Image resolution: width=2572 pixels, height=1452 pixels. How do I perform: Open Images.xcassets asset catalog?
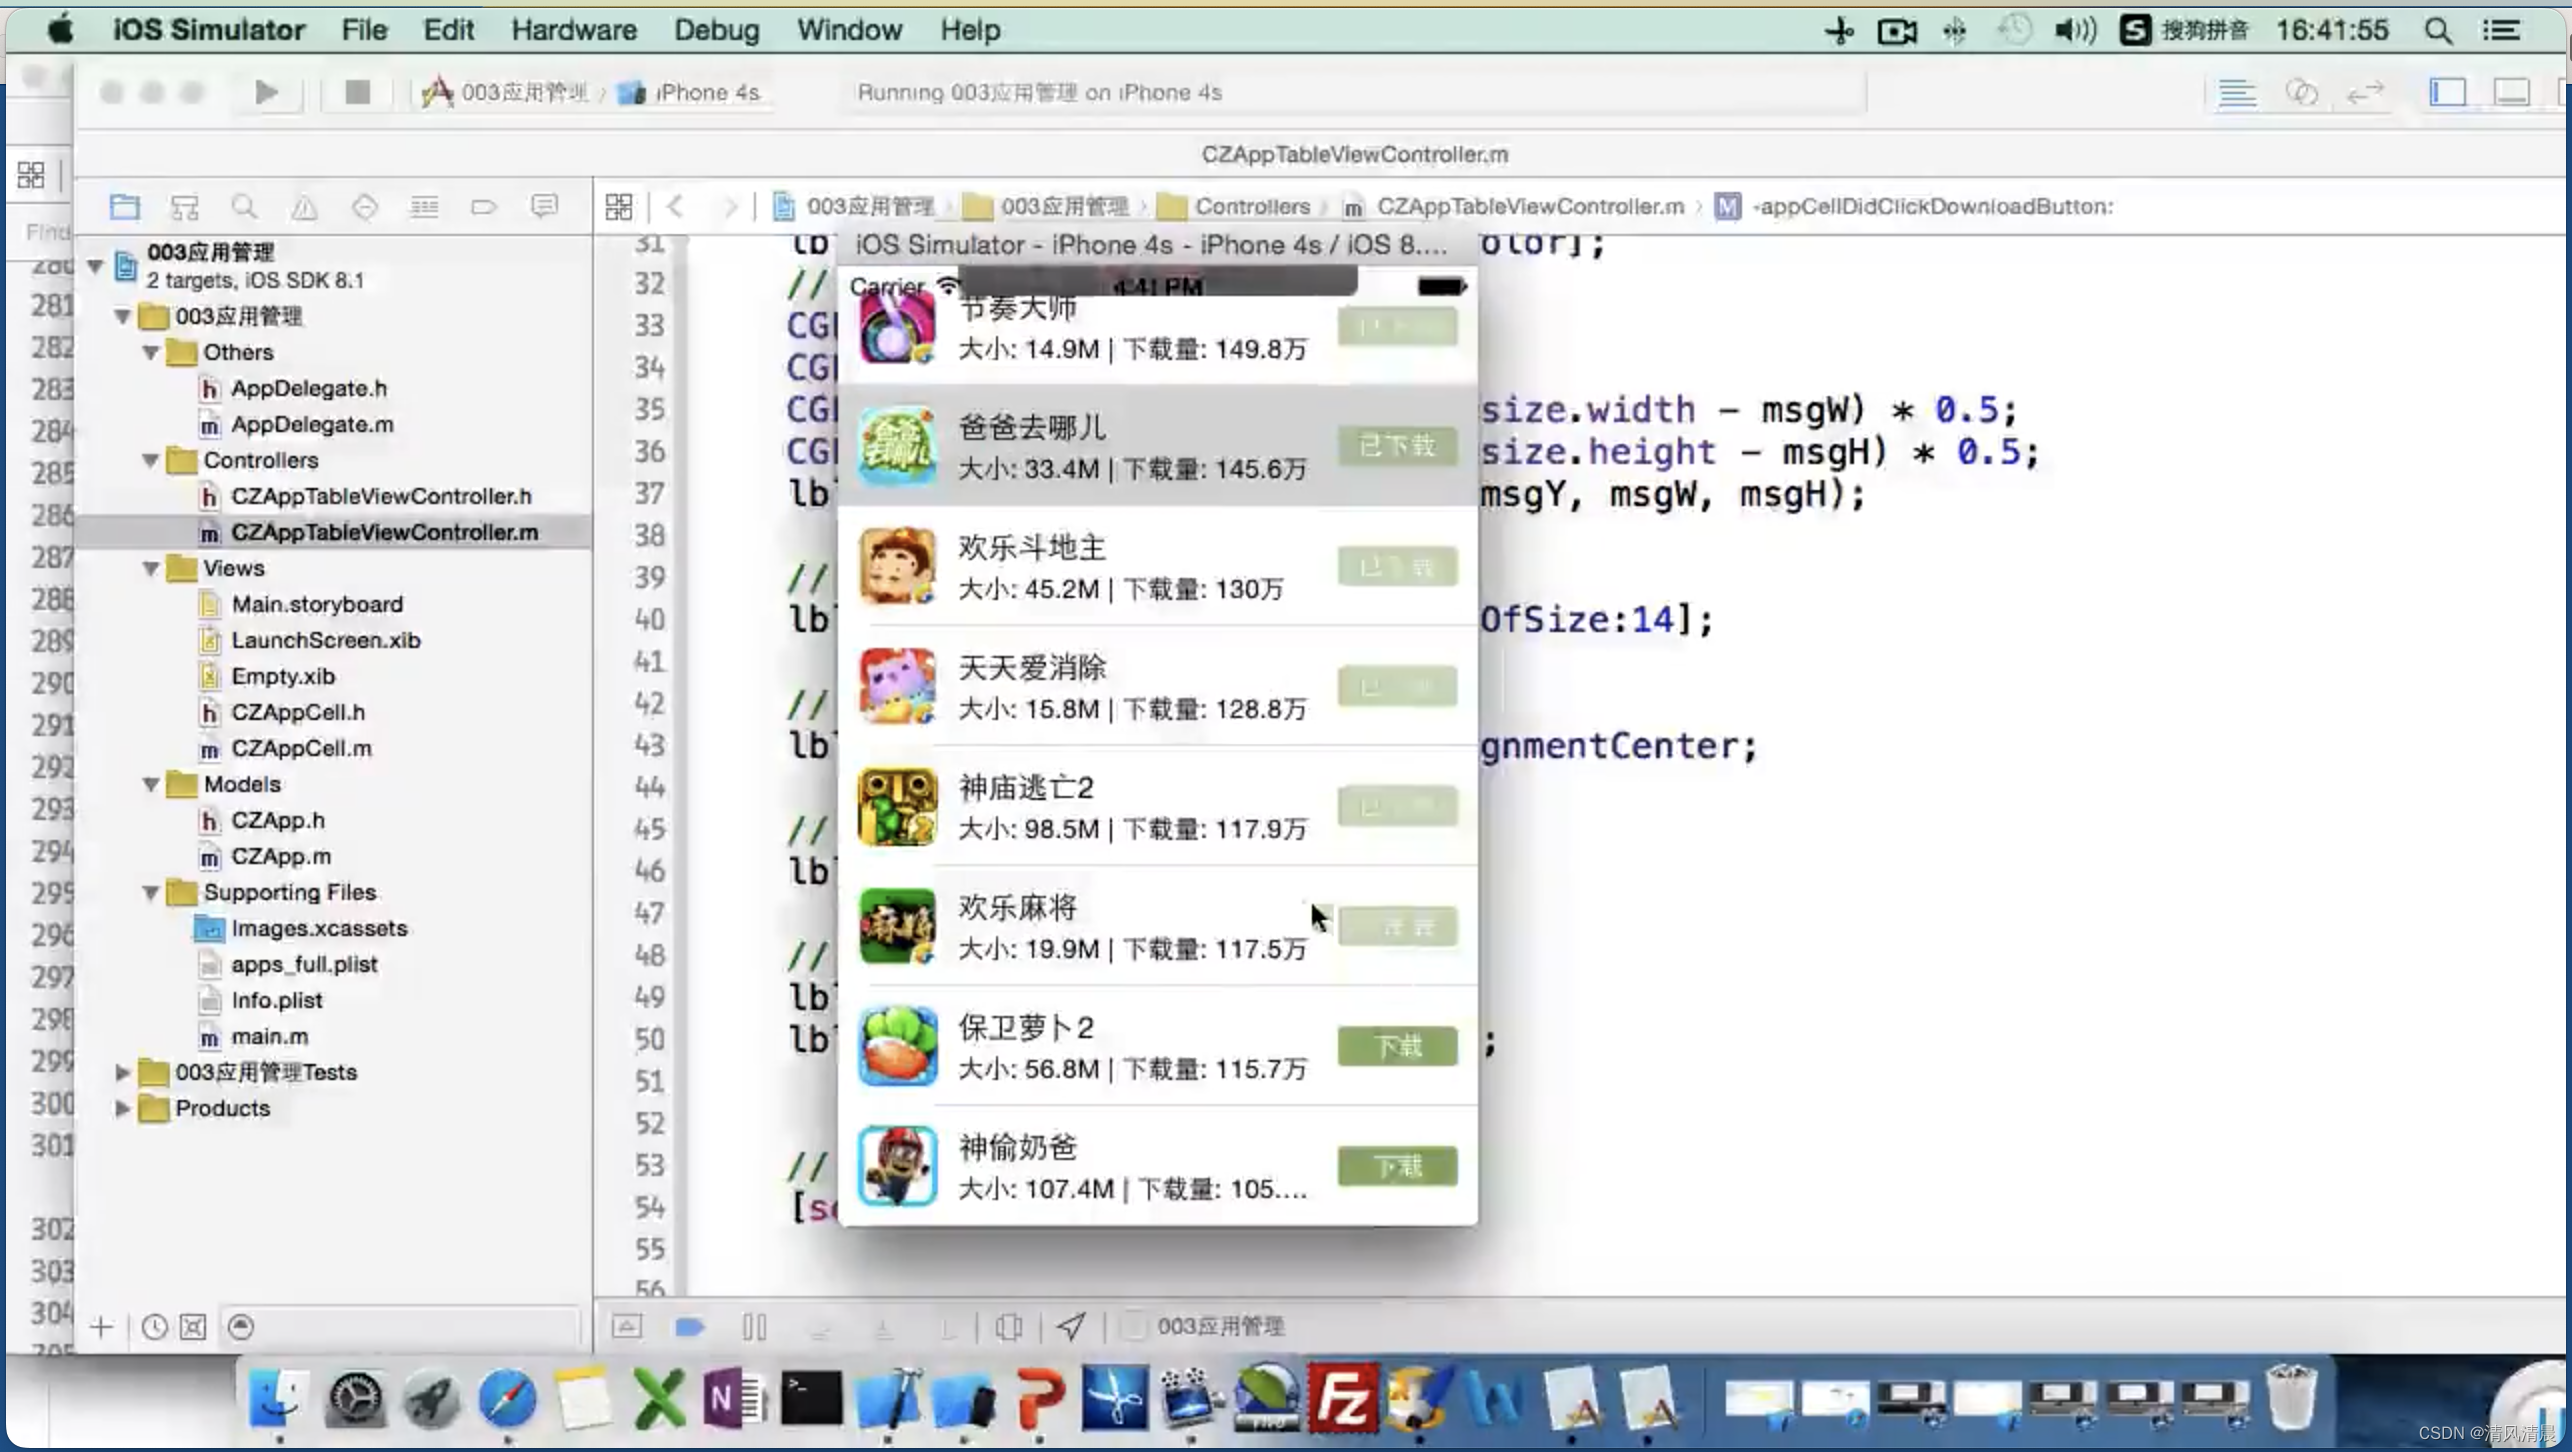[x=319, y=929]
